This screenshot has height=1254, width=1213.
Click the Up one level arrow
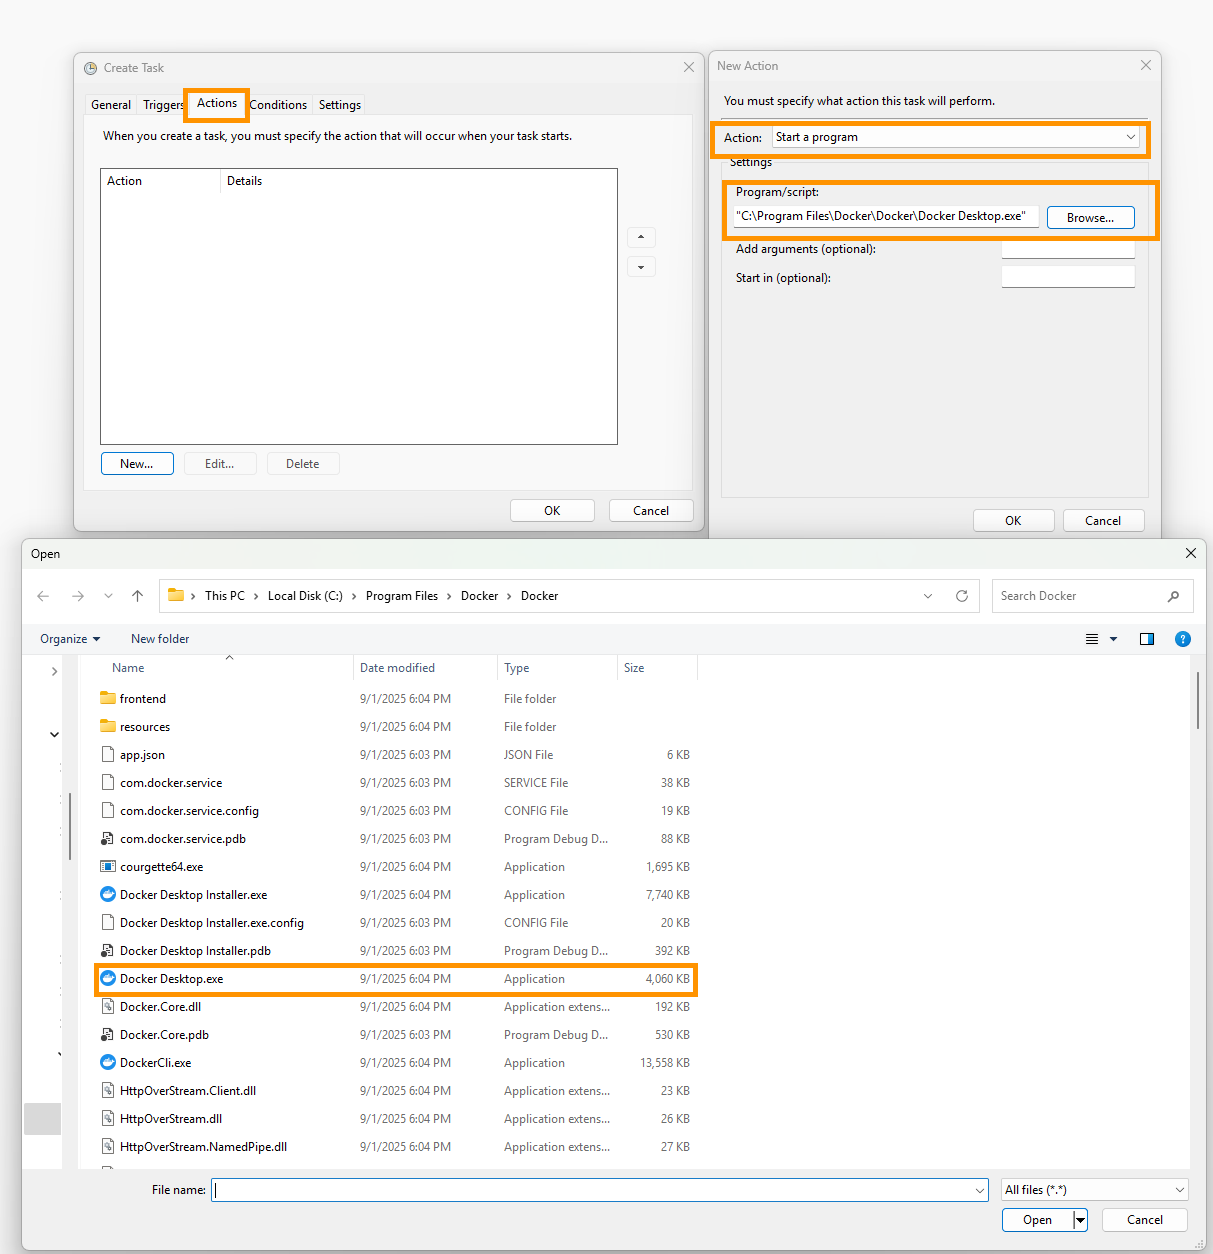[x=137, y=596]
